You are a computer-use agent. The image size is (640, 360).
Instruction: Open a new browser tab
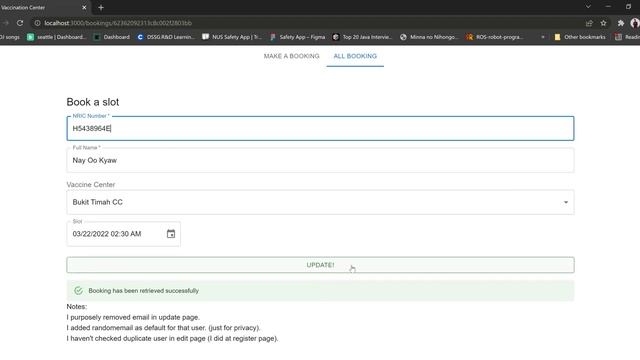(x=101, y=7)
